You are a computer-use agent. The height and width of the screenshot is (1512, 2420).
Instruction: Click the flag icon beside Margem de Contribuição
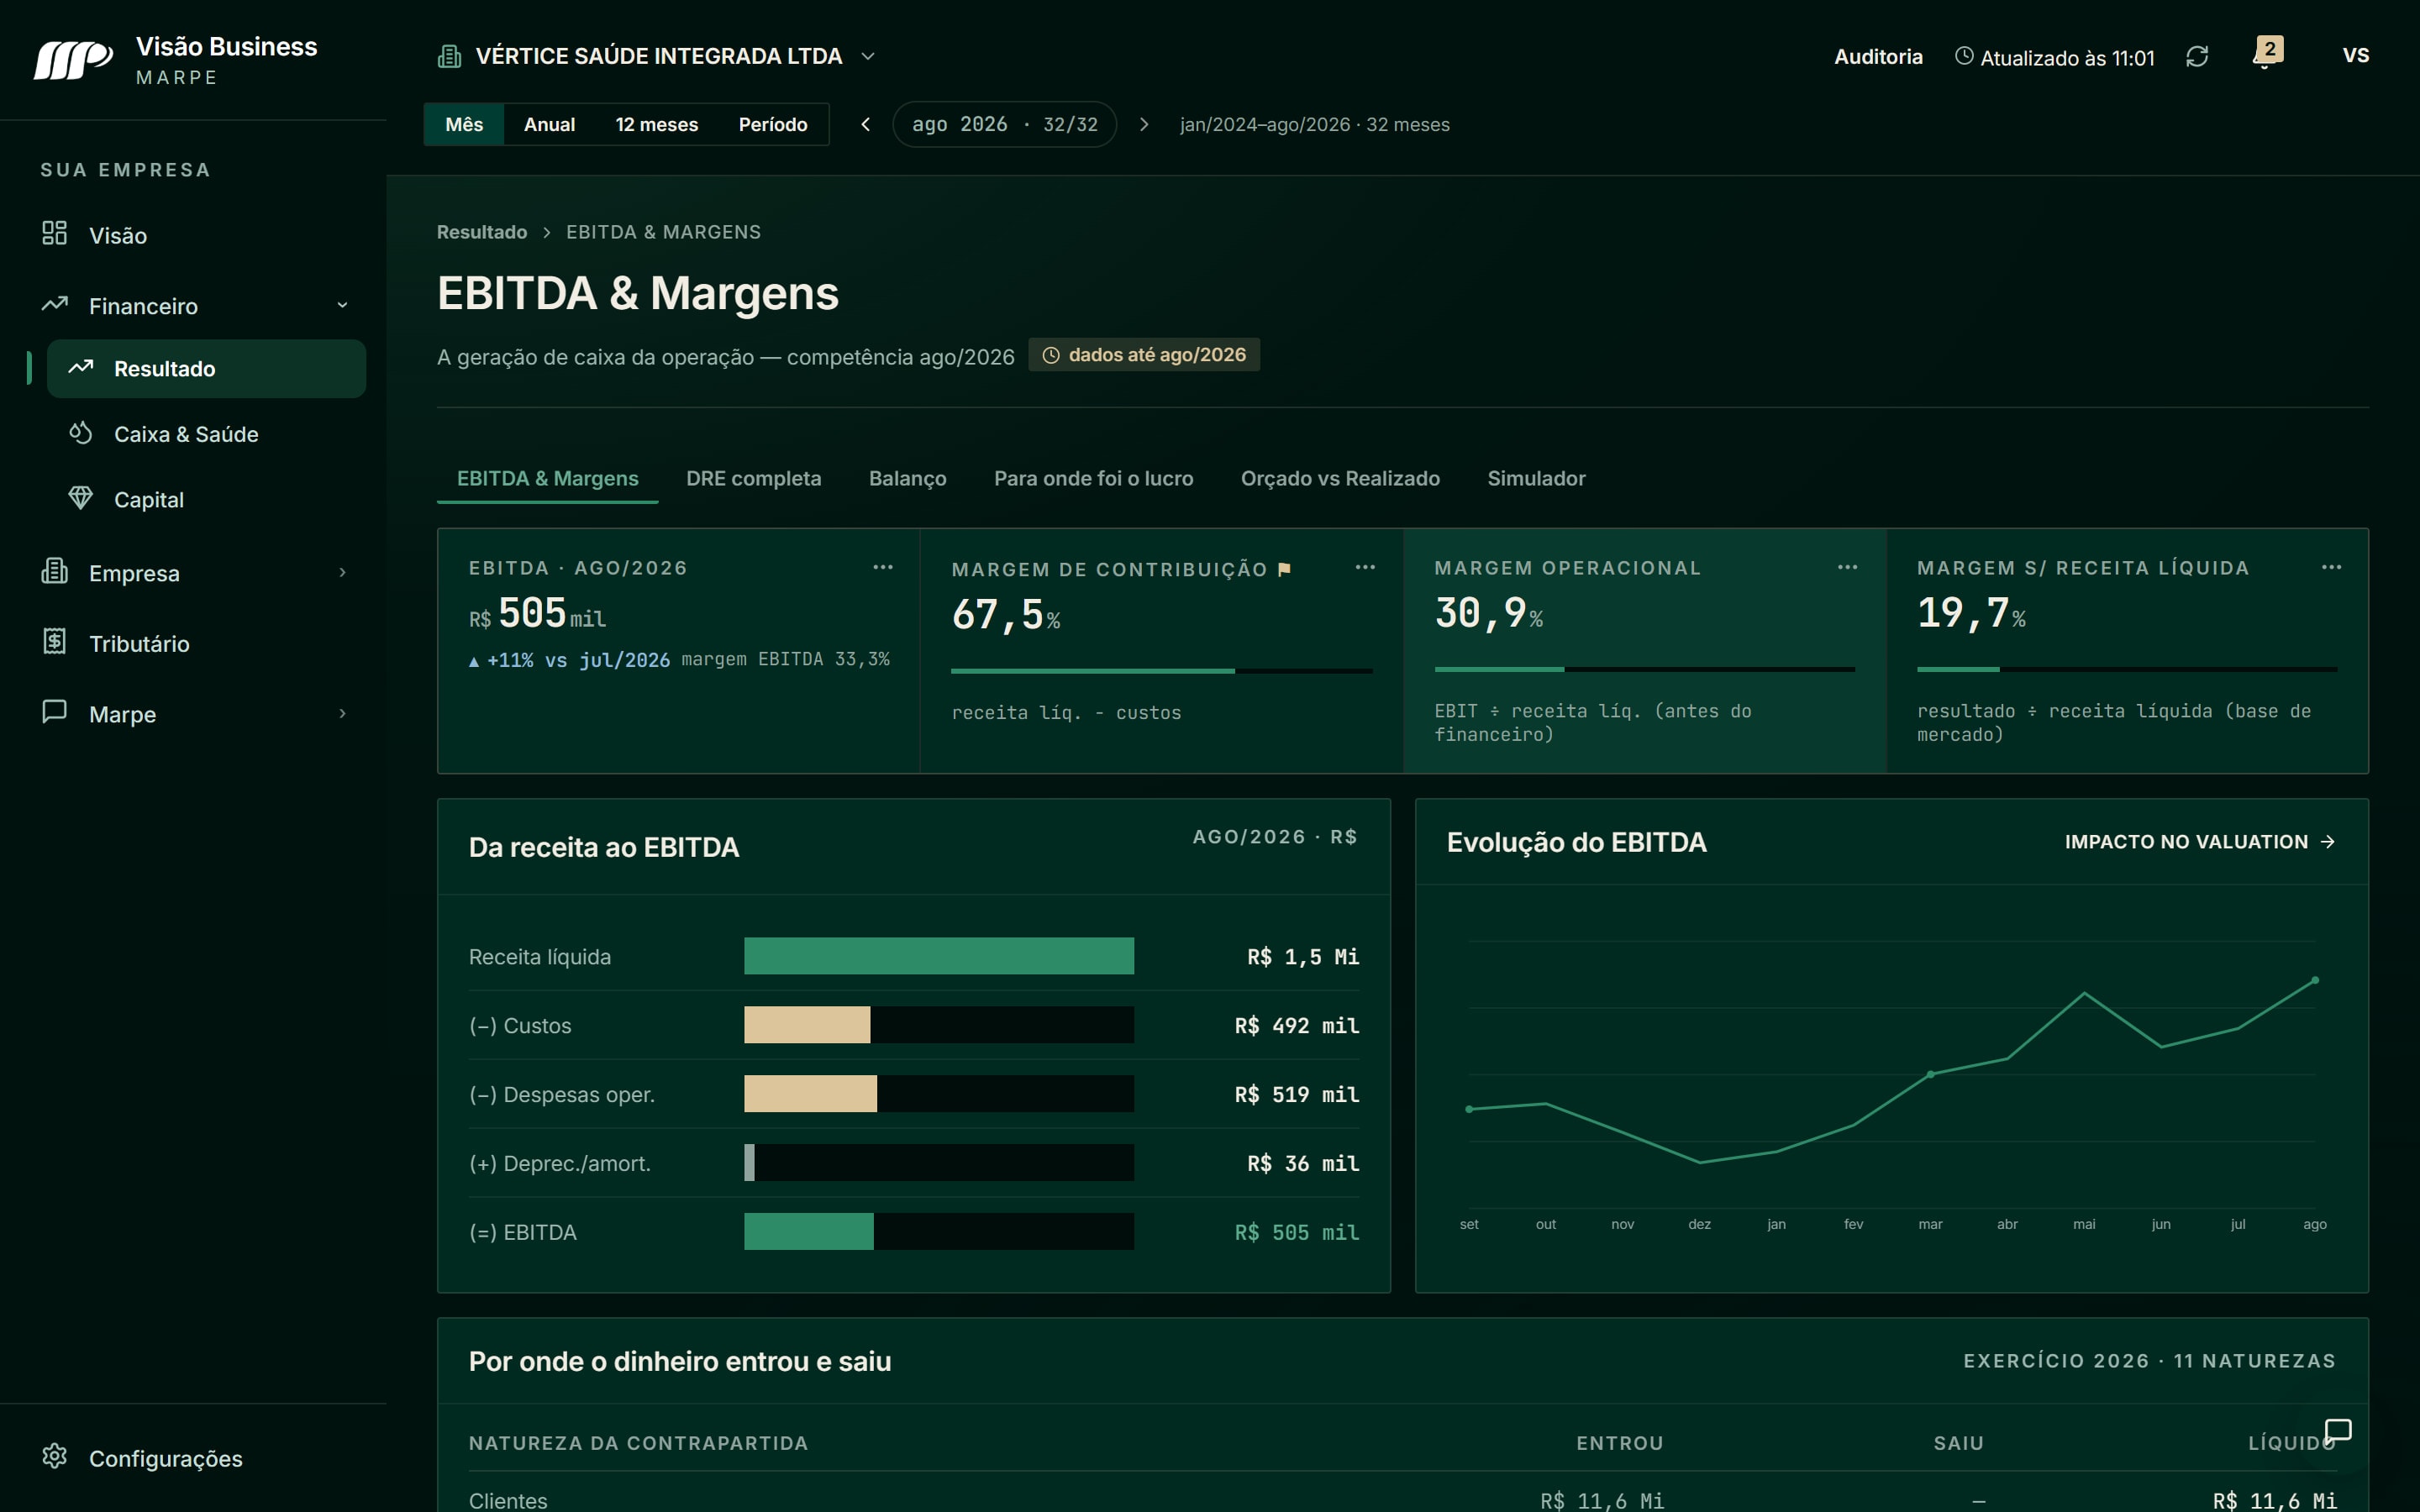pyautogui.click(x=1284, y=569)
